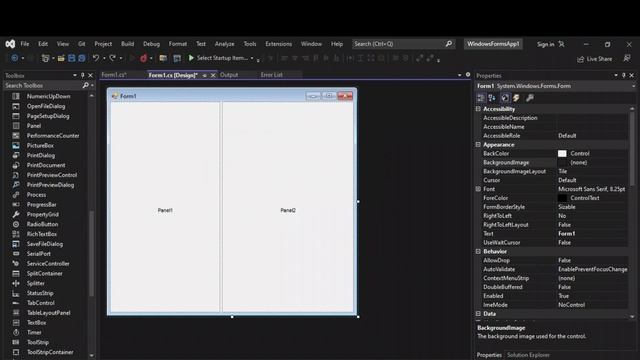Click the Toolbox scroll-down arrow

pos(91,356)
